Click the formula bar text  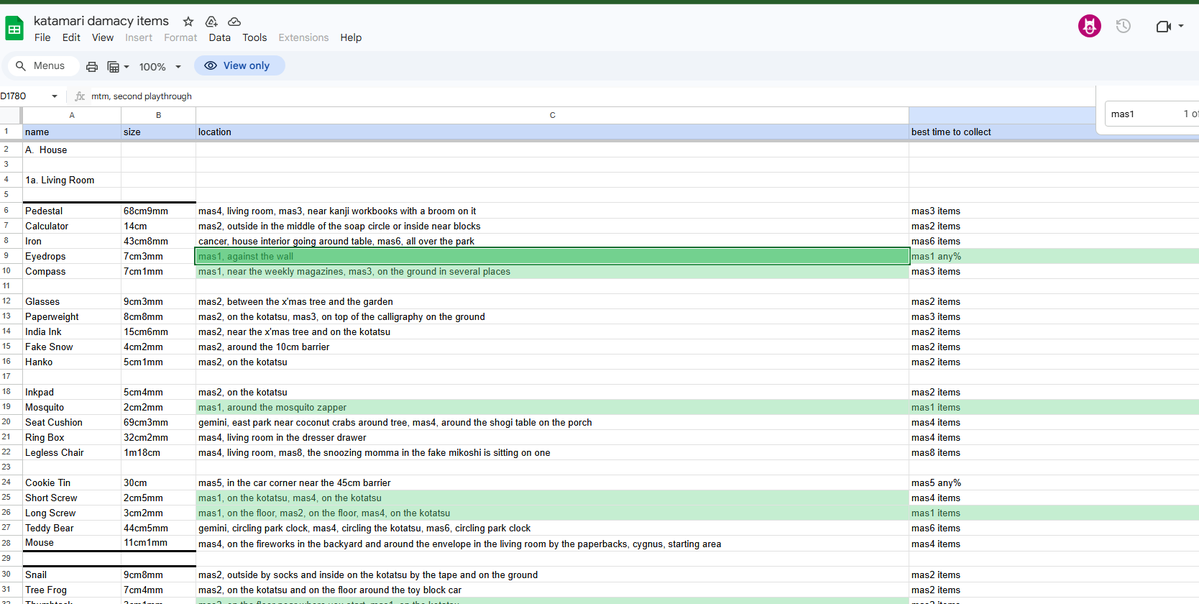[141, 96]
